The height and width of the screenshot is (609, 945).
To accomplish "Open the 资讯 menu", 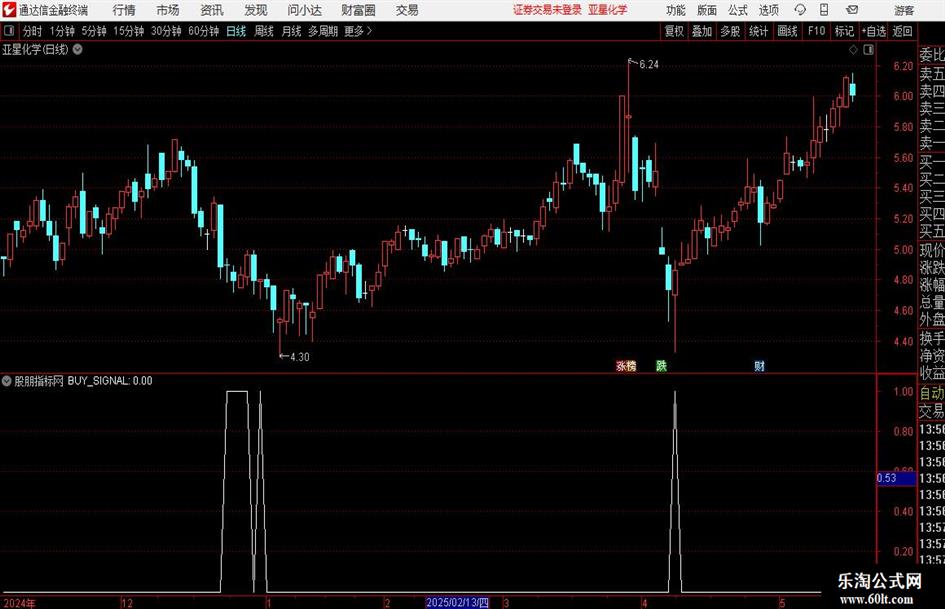I will 212,10.
